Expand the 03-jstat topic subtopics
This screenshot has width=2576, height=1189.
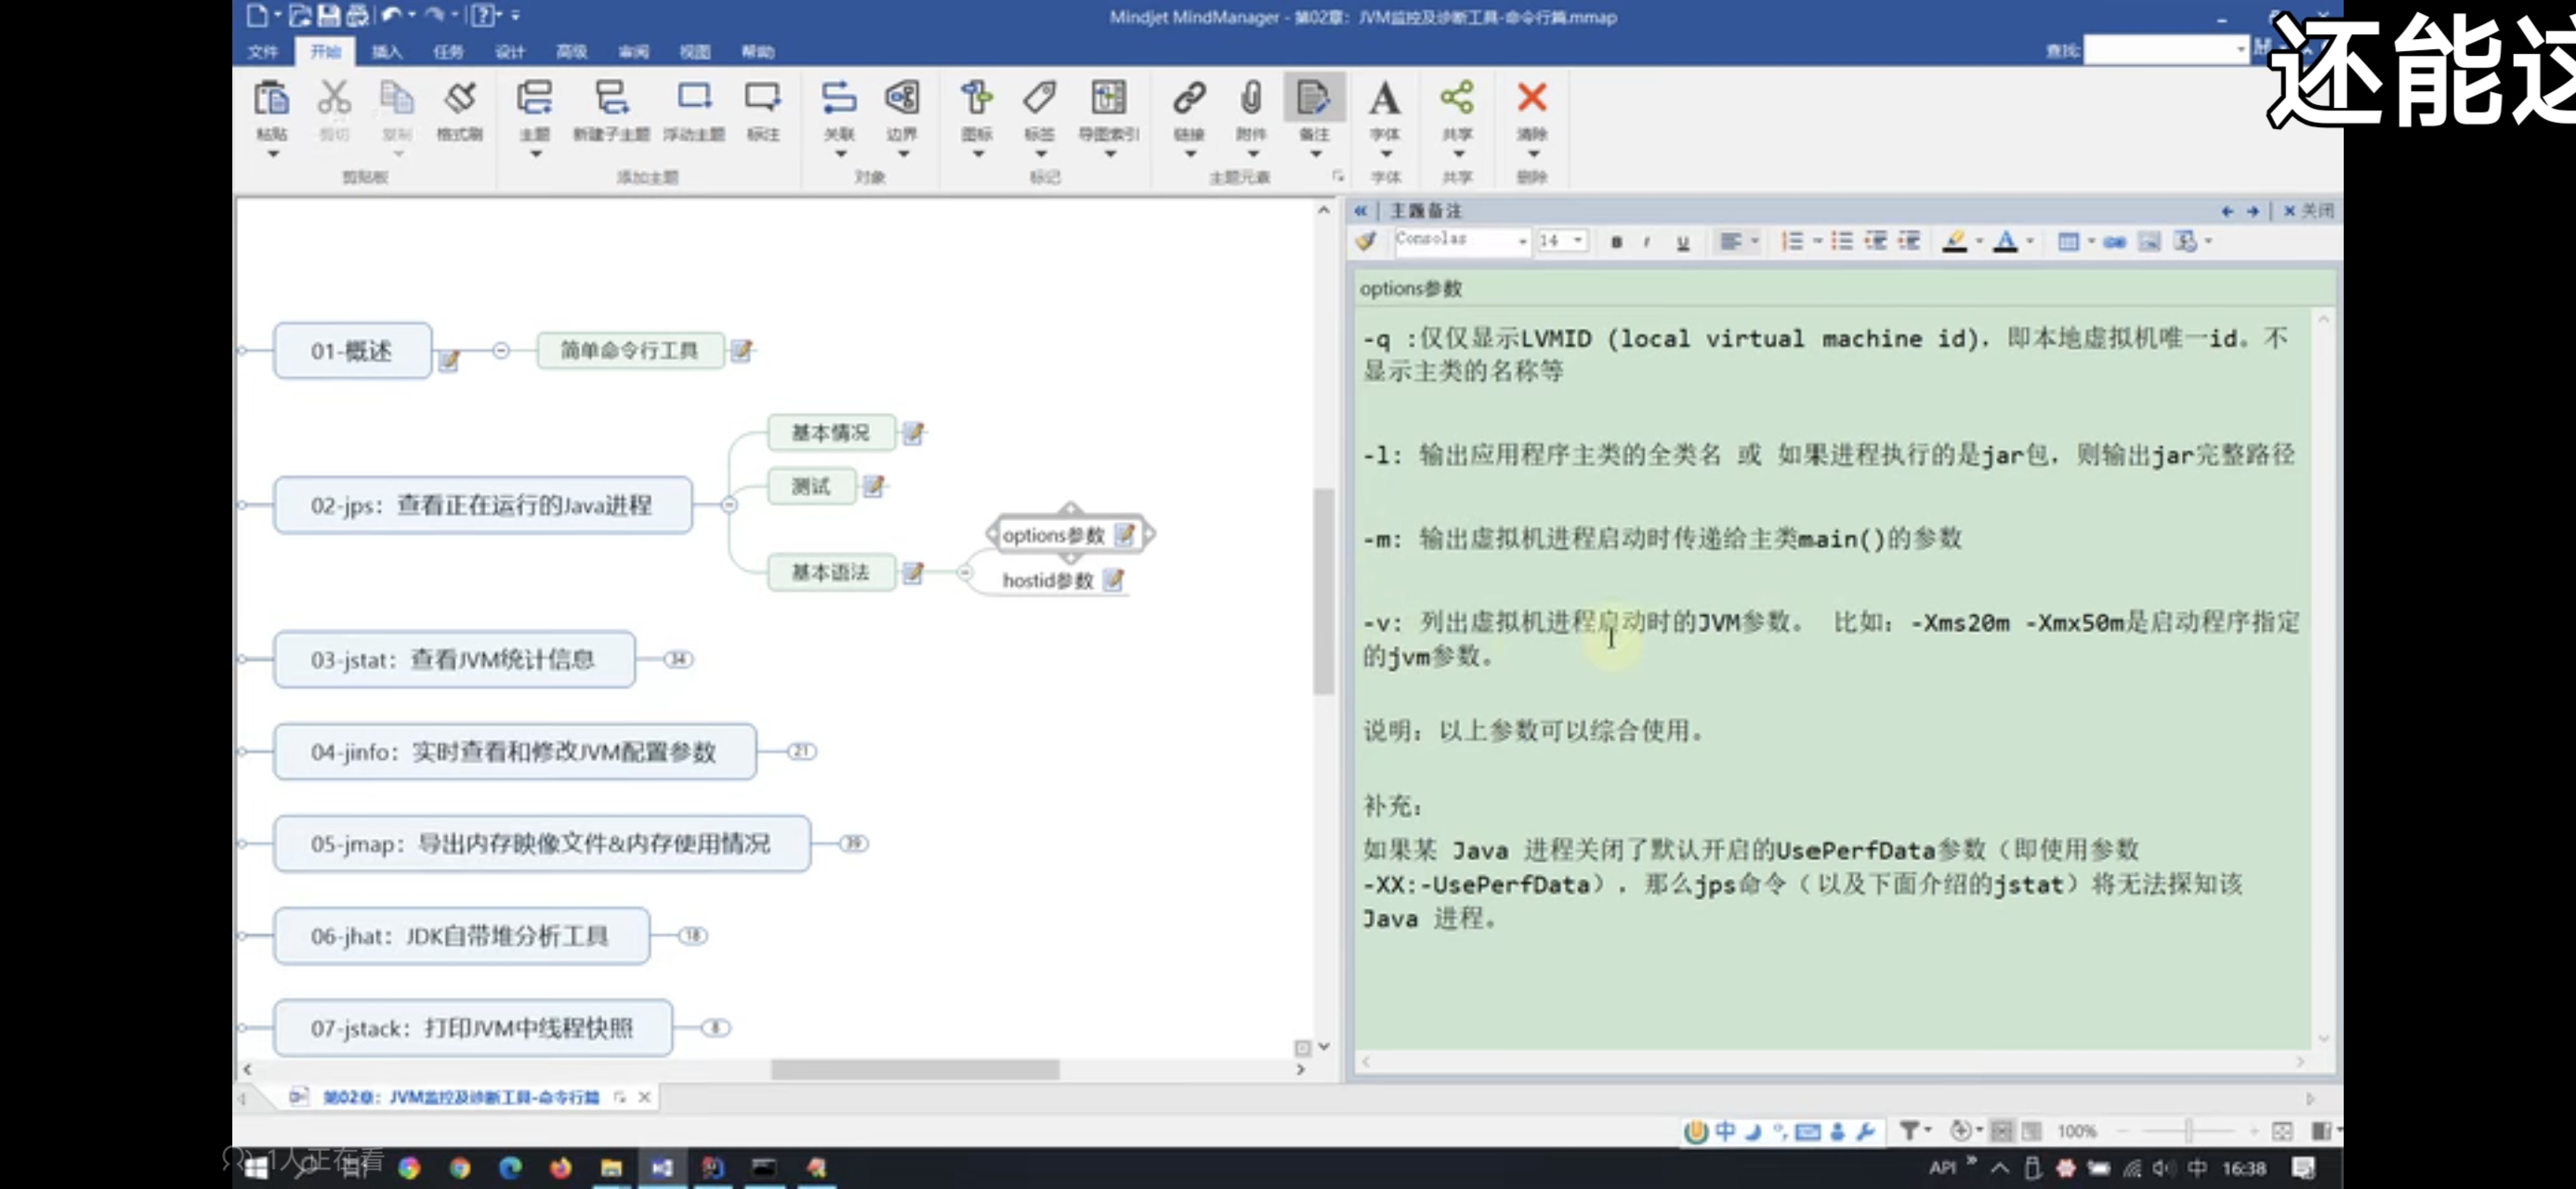click(679, 659)
